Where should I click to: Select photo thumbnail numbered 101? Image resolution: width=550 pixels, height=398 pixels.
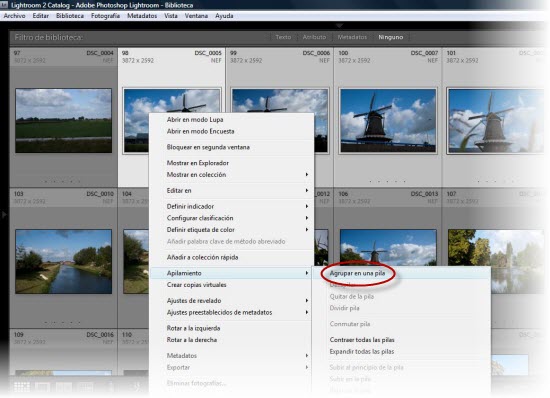click(495, 121)
